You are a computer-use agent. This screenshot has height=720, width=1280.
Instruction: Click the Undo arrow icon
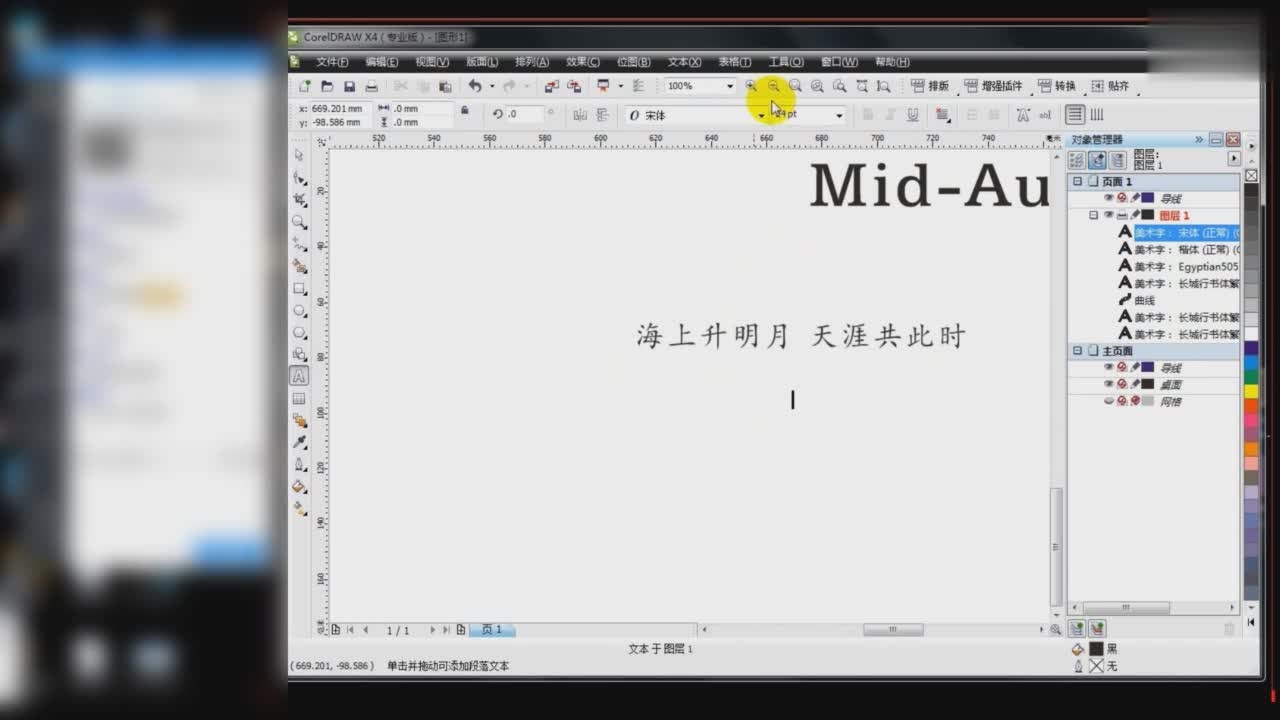coord(475,87)
